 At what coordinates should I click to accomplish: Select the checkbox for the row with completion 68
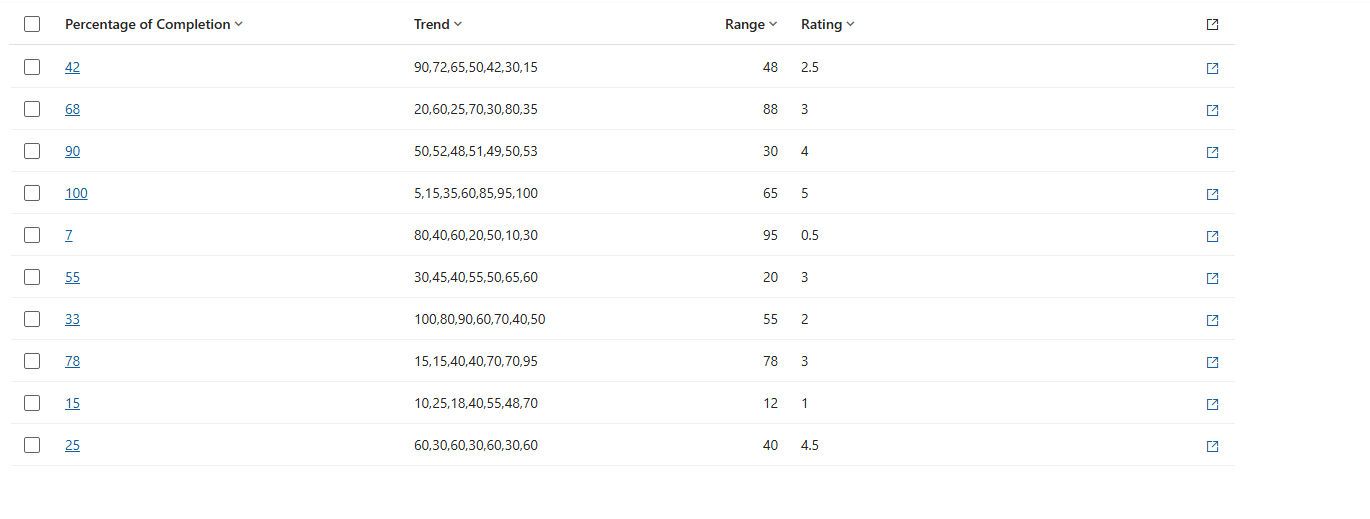click(32, 109)
